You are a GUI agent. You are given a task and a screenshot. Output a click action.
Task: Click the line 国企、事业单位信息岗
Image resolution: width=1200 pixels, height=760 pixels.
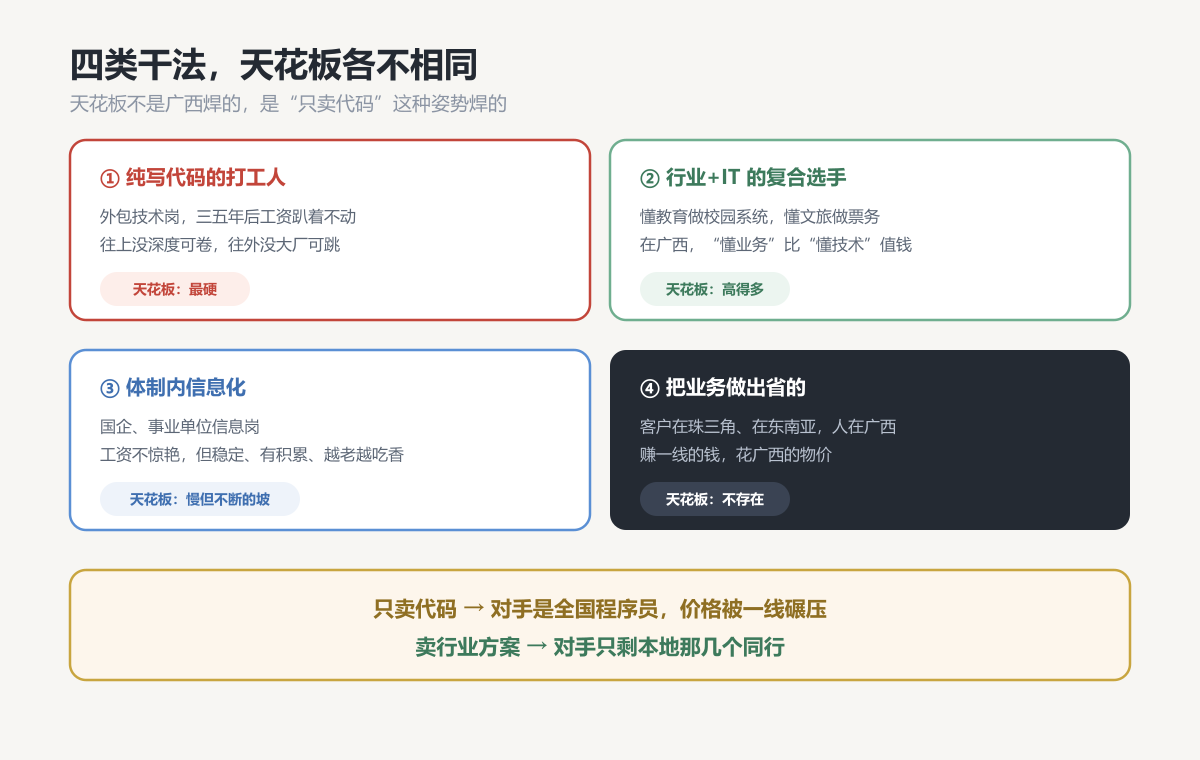pos(180,427)
